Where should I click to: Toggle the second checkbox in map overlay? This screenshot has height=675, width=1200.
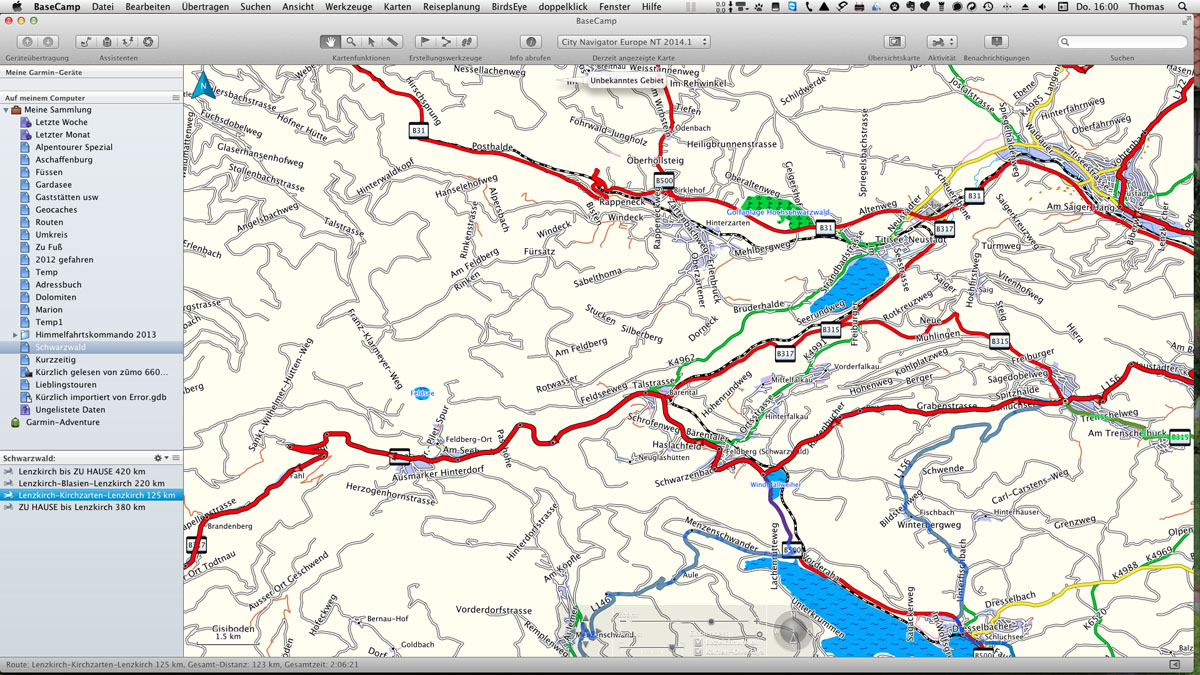coord(698,652)
